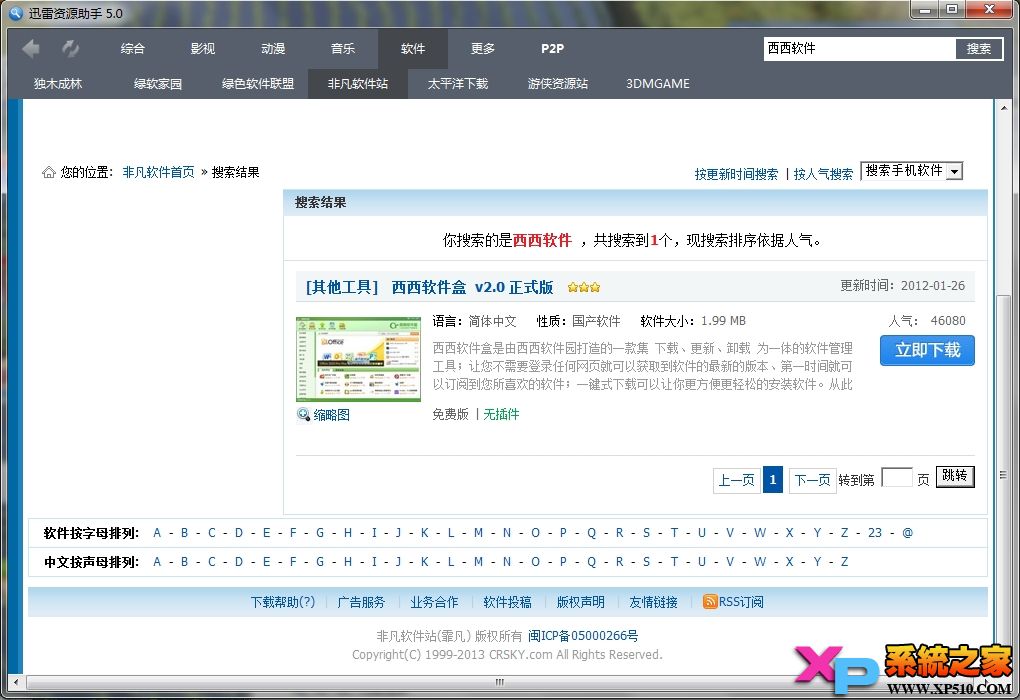This screenshot has height=700, width=1020.
Task: Open 业务合作 footer link
Action: 434,602
